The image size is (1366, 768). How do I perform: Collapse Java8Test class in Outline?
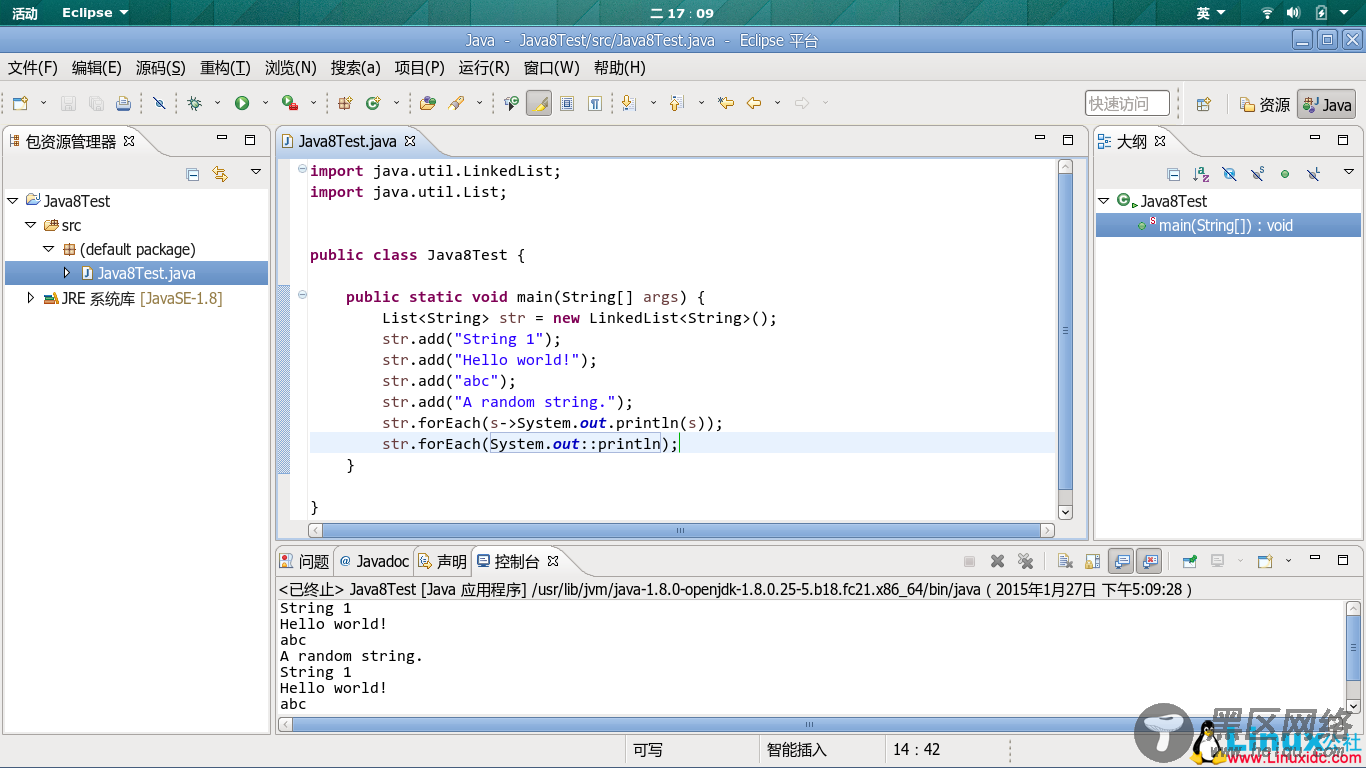click(1104, 201)
